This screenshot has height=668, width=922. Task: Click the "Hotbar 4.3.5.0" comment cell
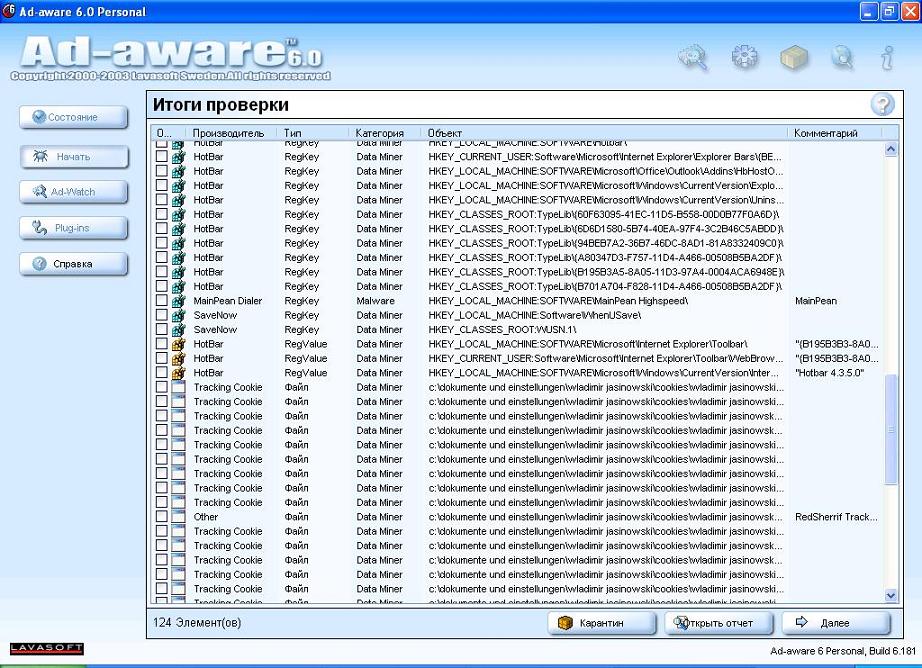pos(829,373)
